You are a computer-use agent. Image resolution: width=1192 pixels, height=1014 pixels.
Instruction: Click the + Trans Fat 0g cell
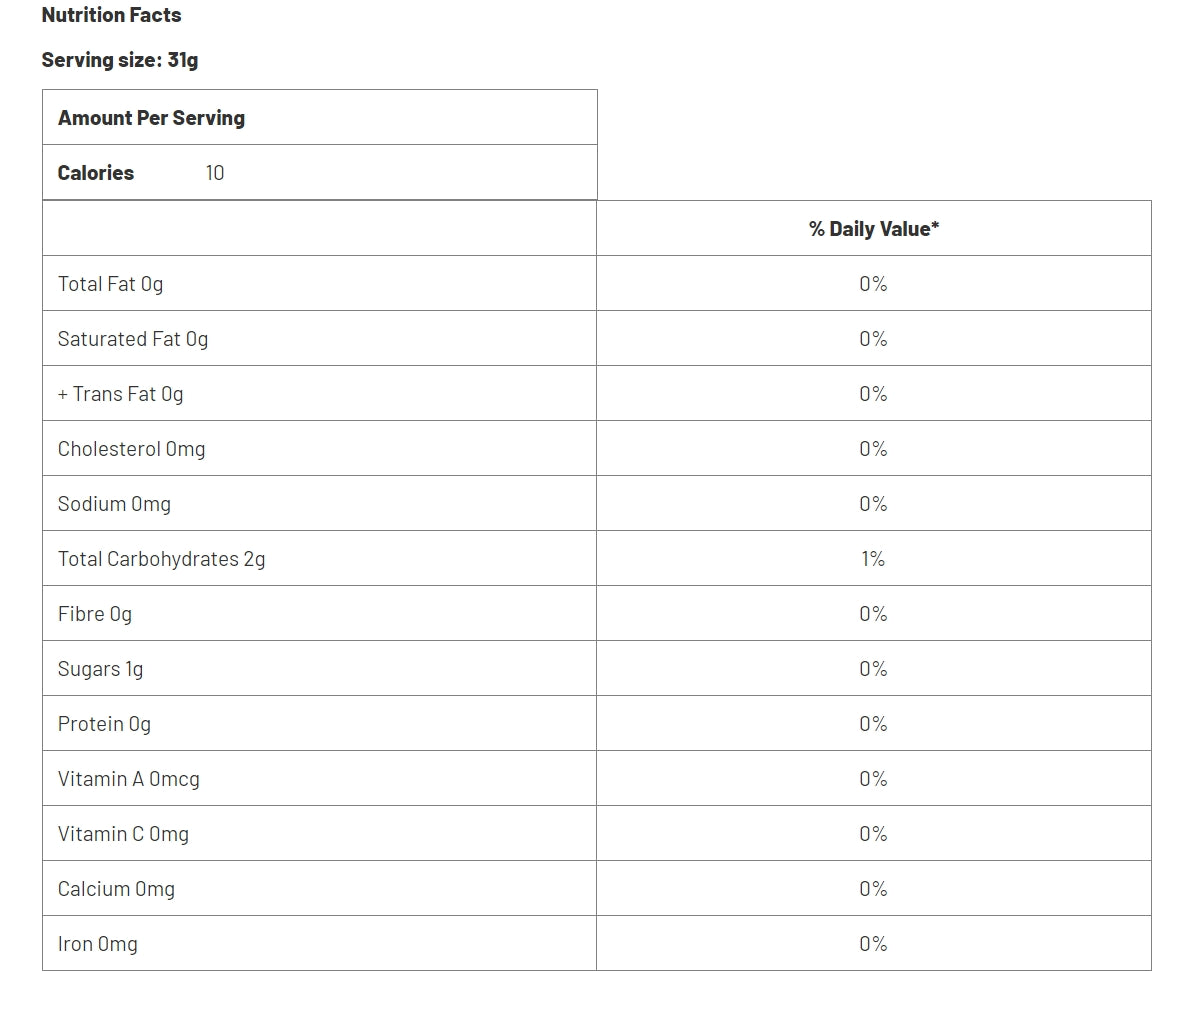[x=319, y=394]
